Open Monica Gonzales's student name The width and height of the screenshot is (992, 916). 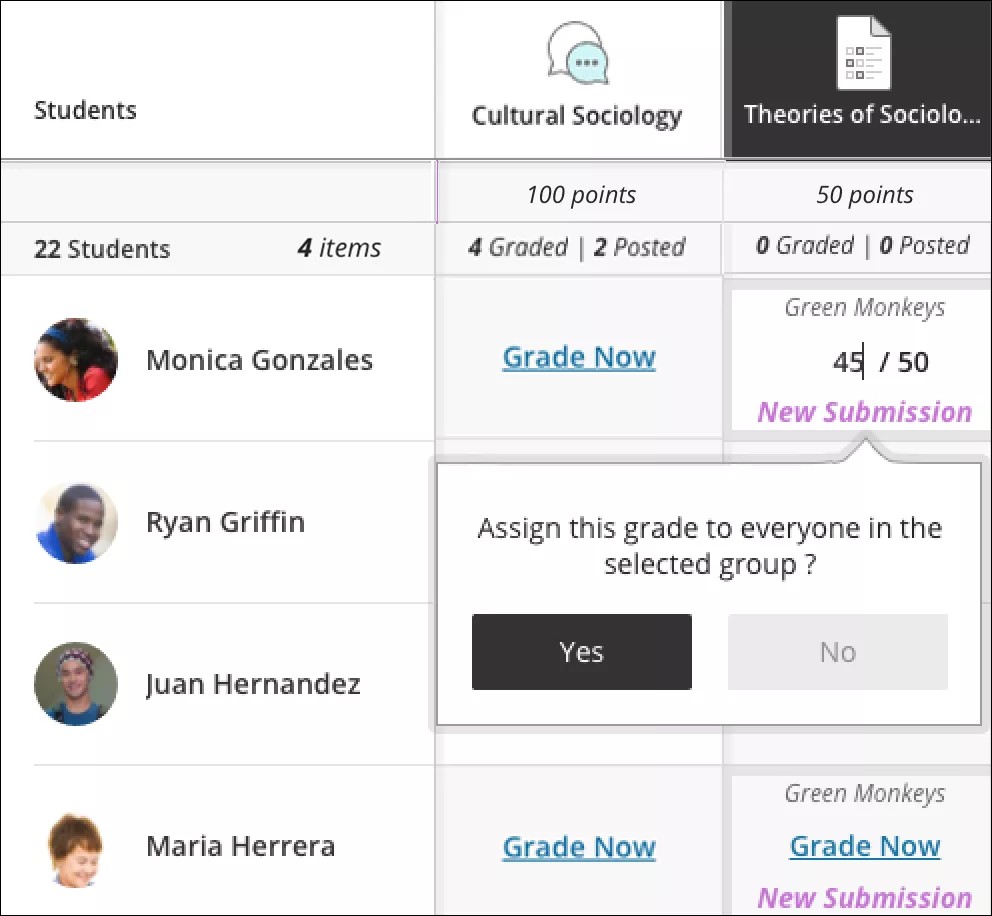pos(259,360)
